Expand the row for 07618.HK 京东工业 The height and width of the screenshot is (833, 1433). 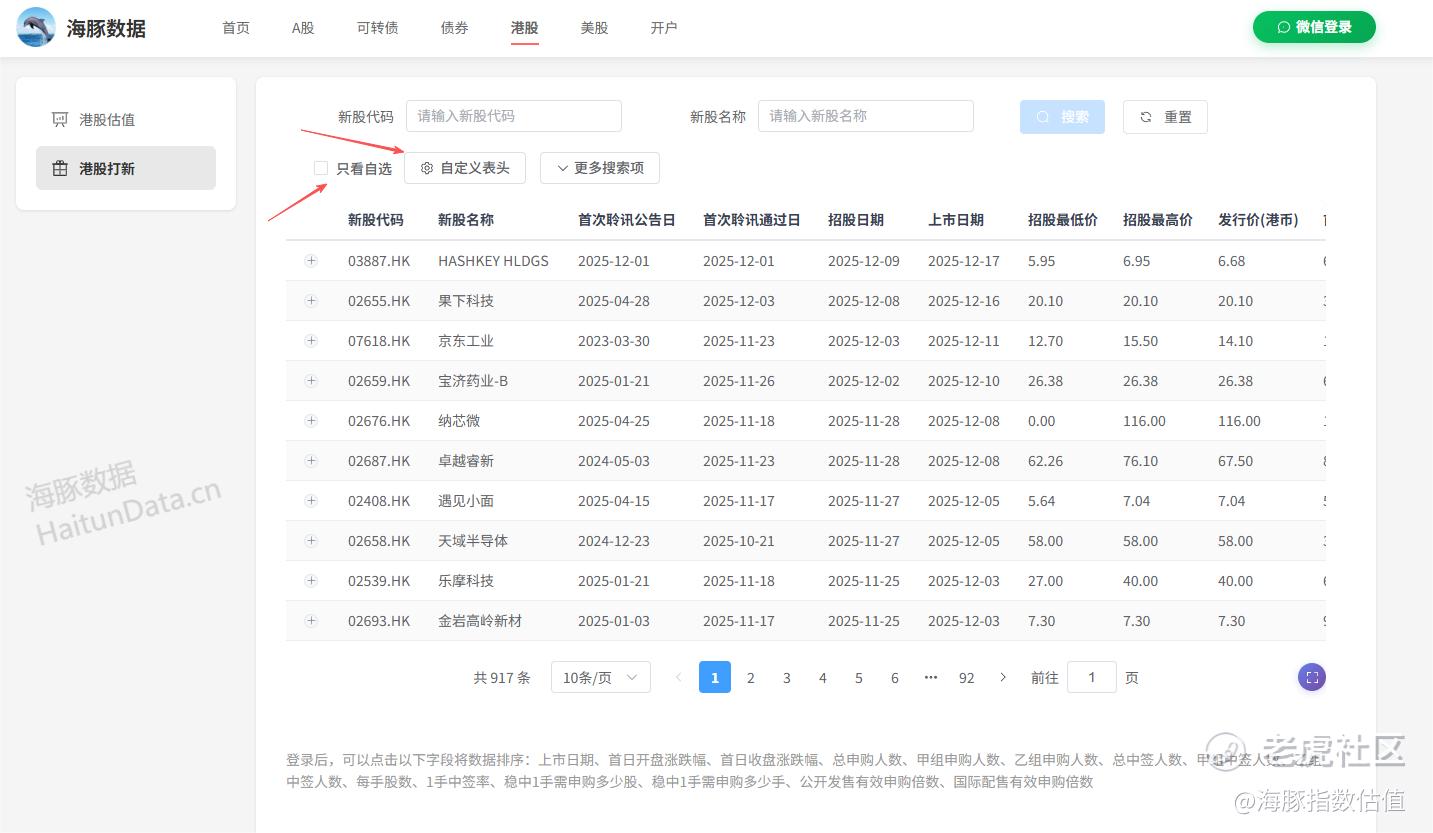[311, 341]
